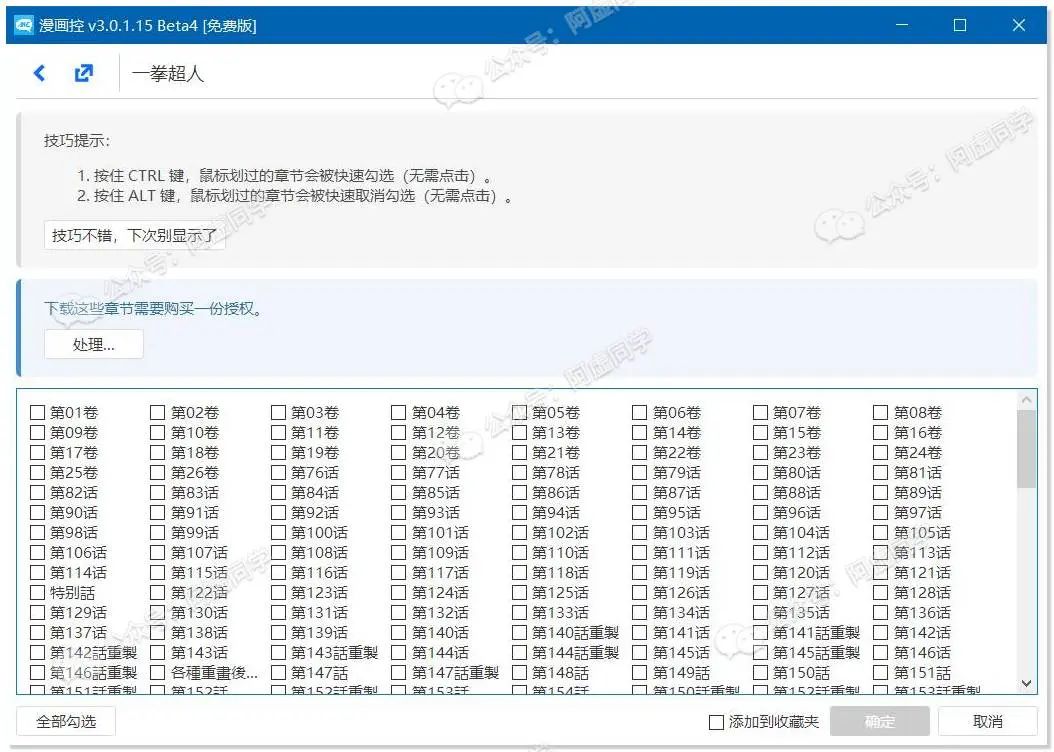Click 全部勾选 to select all chapters
1054x752 pixels.
tap(66, 722)
